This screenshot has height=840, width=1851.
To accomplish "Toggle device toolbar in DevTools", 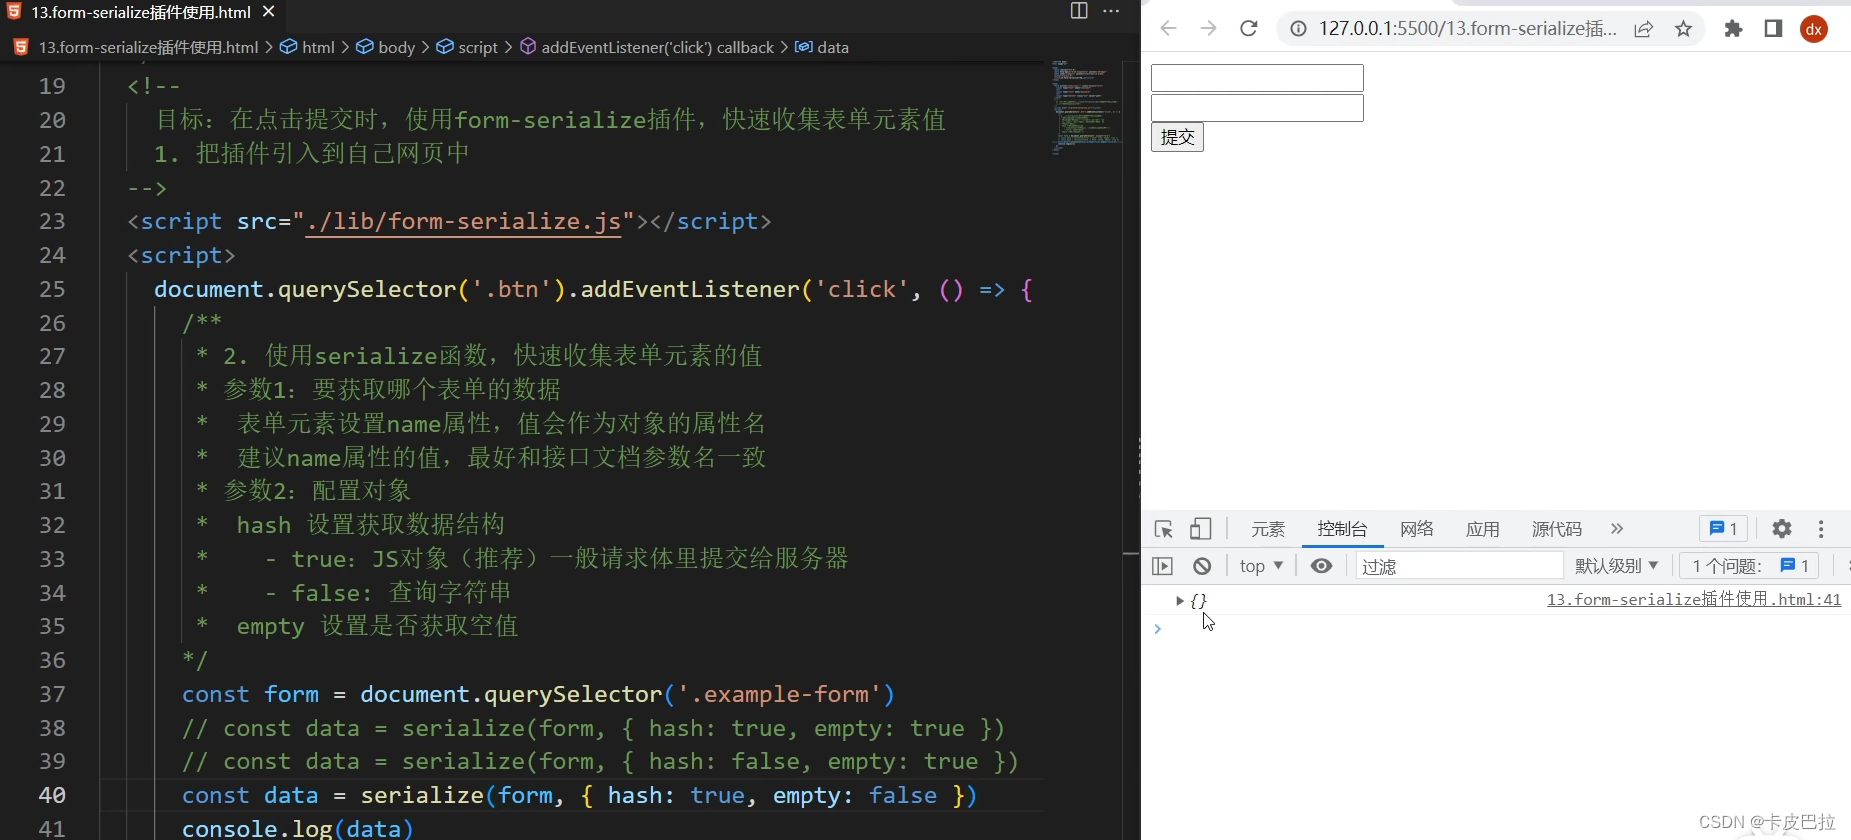I will pos(1201,529).
